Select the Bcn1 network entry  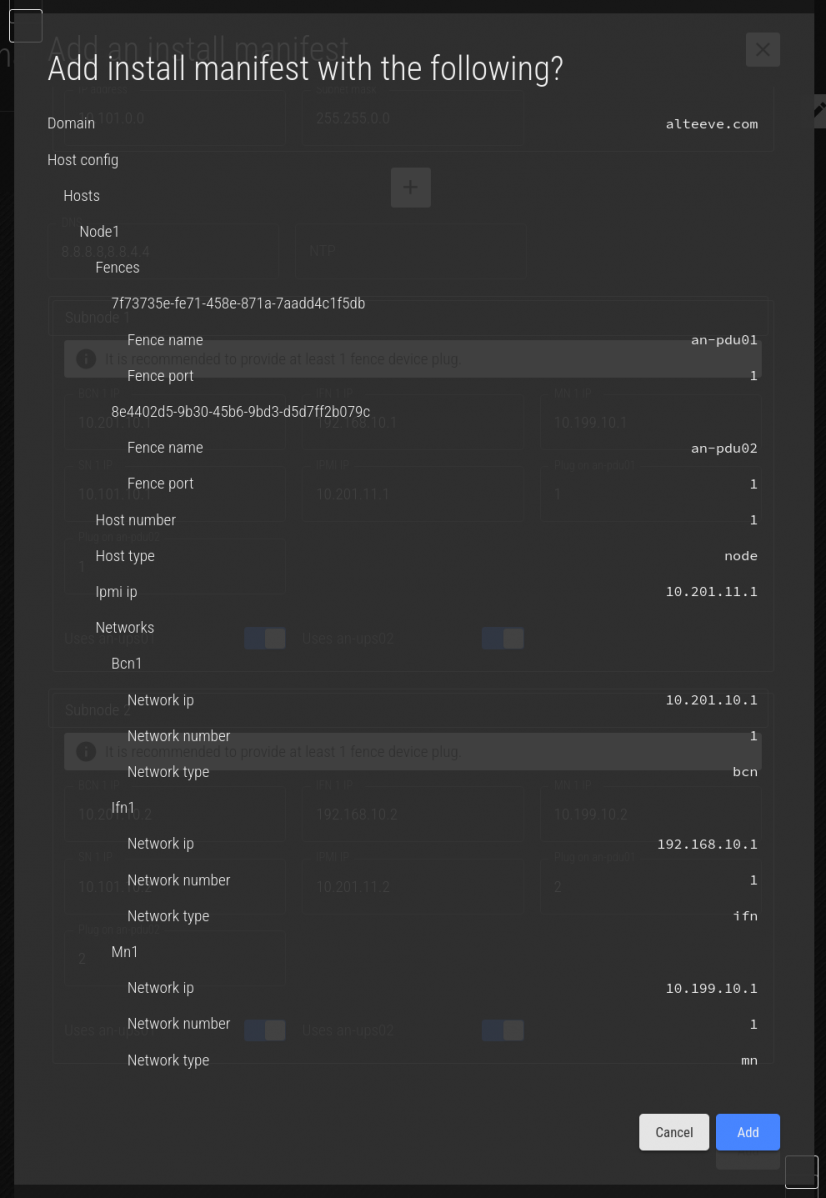(129, 663)
